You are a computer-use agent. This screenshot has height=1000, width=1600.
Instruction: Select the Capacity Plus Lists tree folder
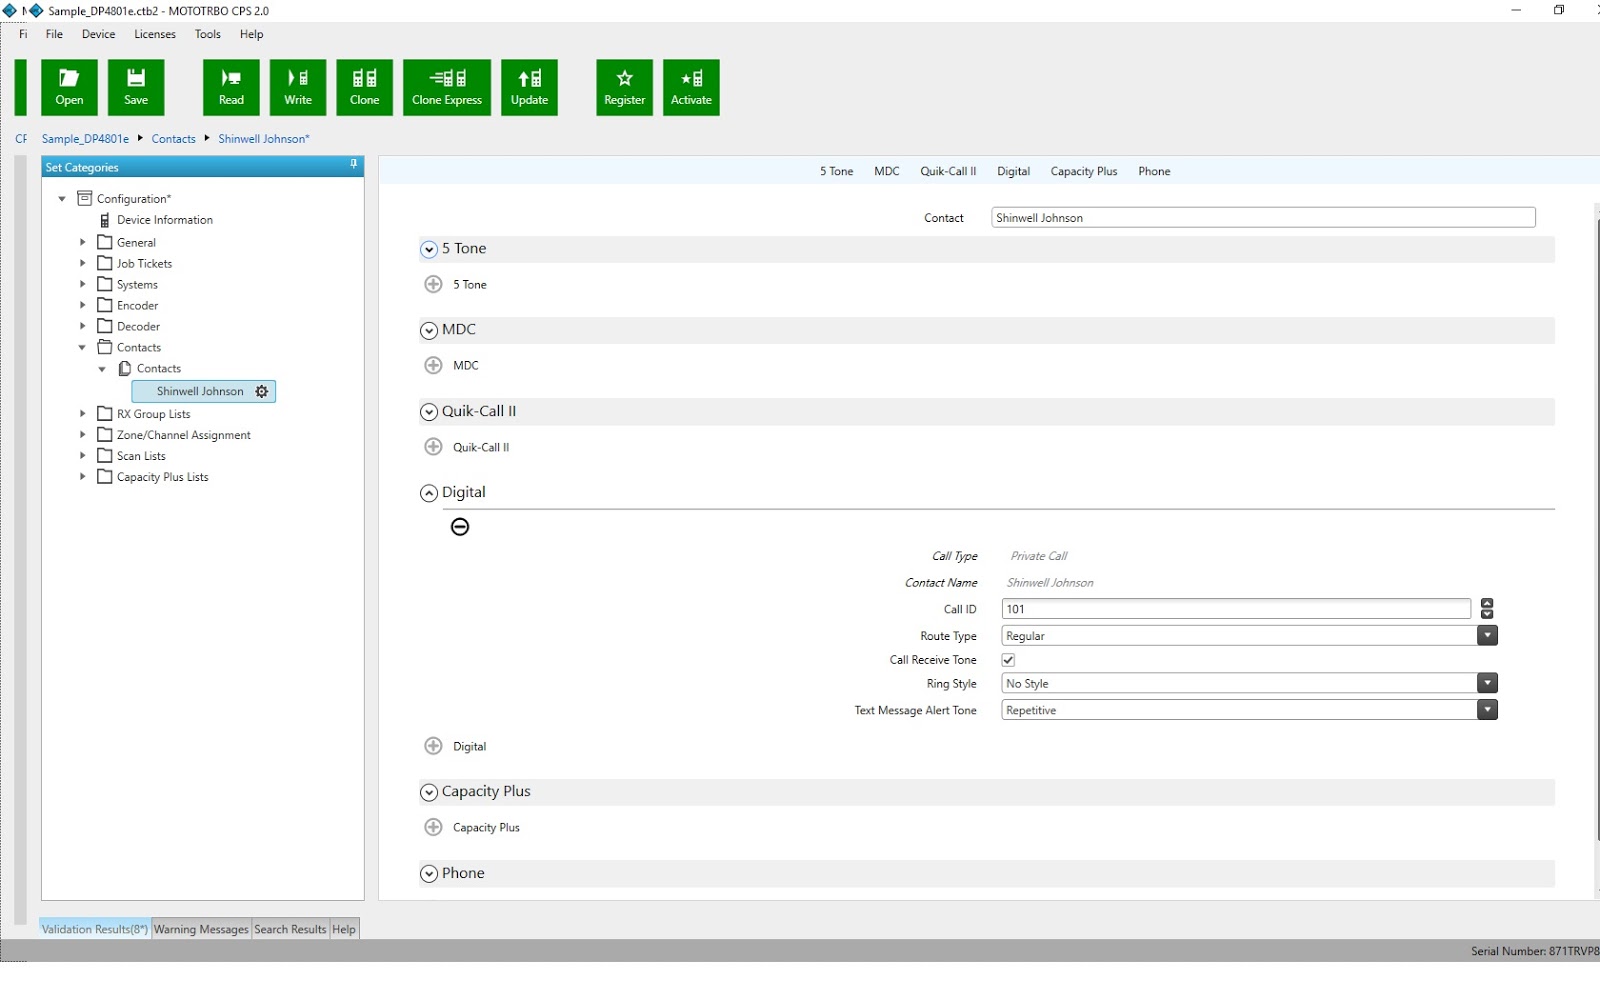(162, 477)
